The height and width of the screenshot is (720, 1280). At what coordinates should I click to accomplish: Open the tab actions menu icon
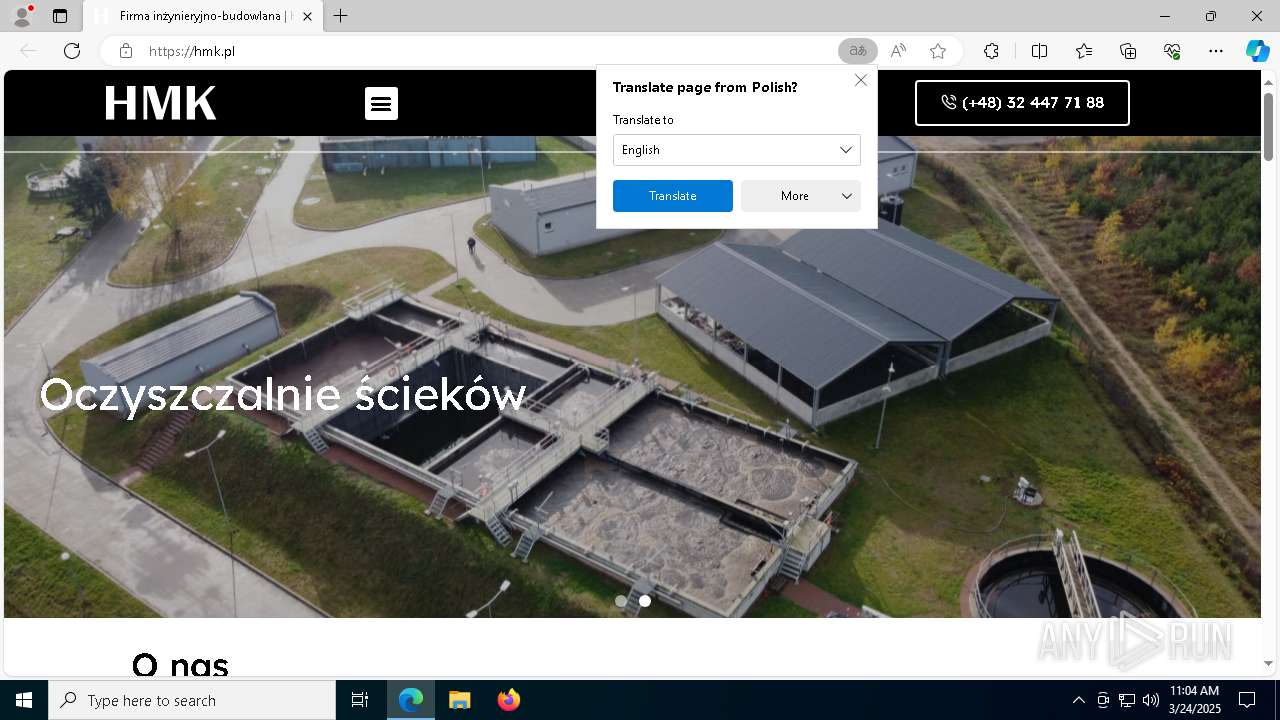coord(60,16)
